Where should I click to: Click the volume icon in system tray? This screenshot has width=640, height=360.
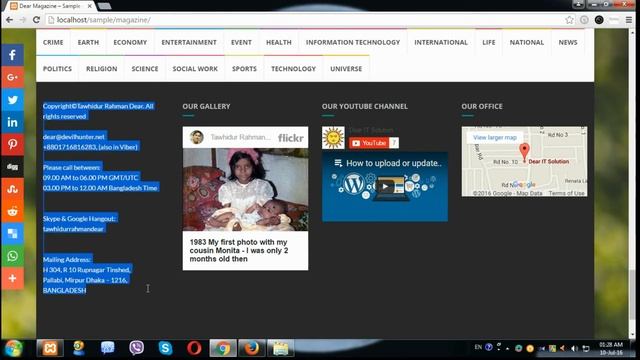[574, 349]
